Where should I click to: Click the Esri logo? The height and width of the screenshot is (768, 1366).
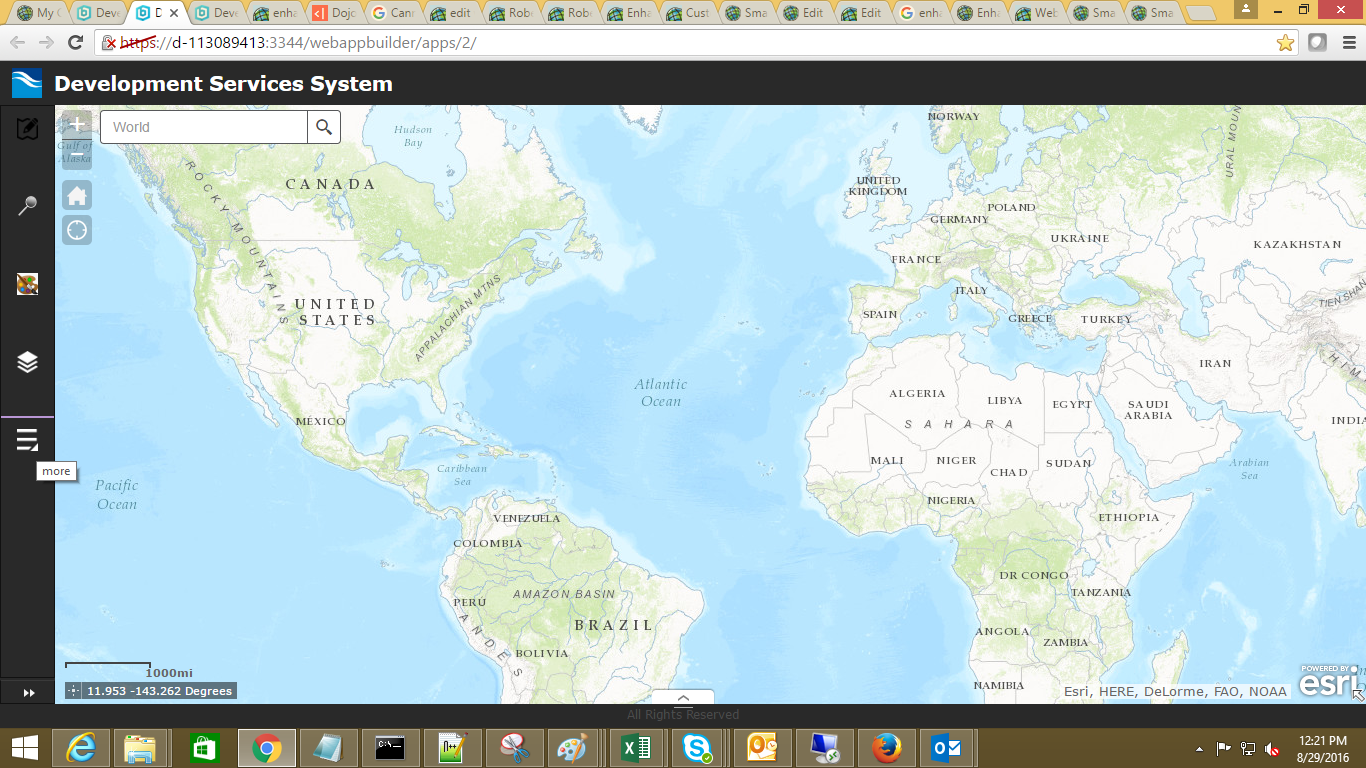point(1329,680)
